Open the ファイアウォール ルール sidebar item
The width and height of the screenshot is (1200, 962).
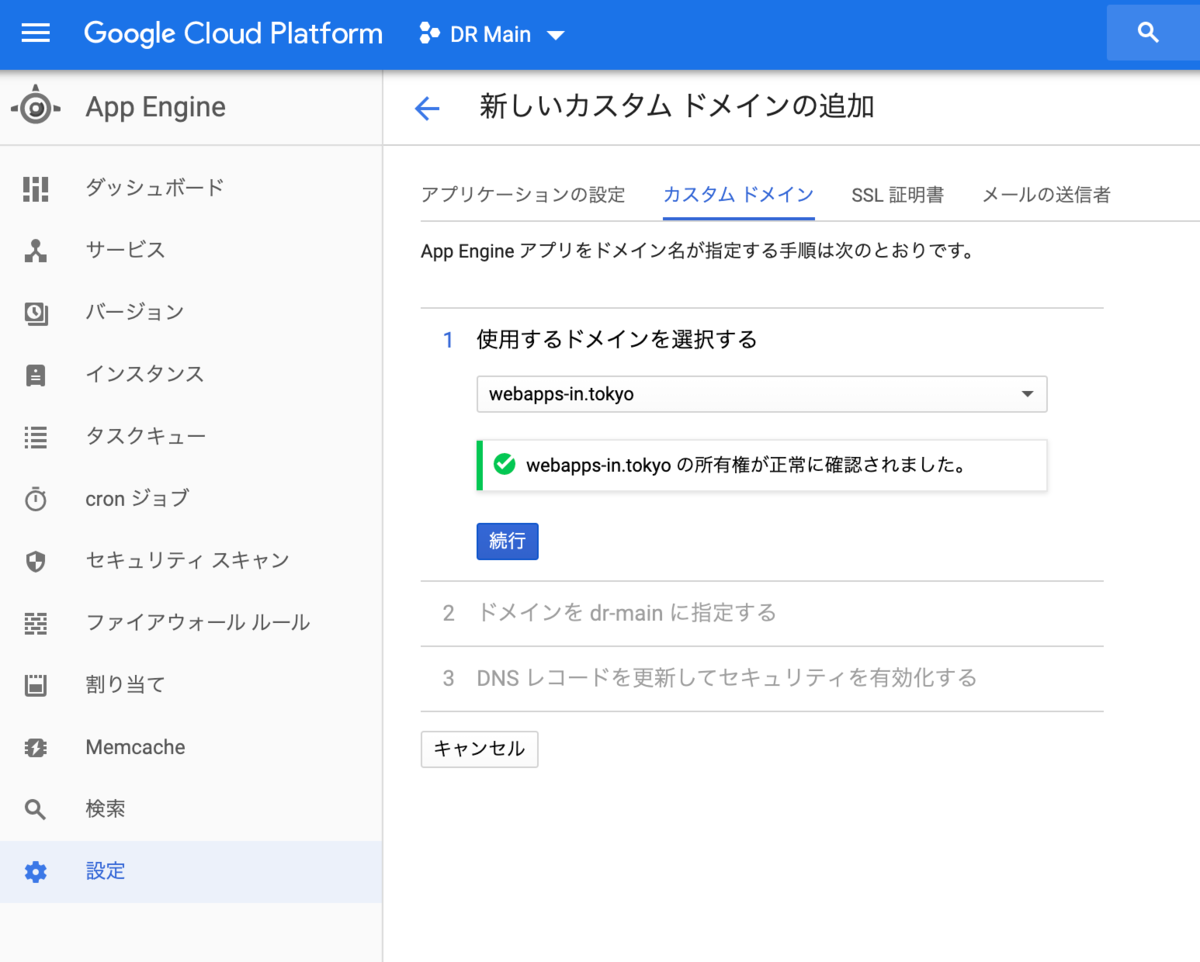[x=190, y=623]
